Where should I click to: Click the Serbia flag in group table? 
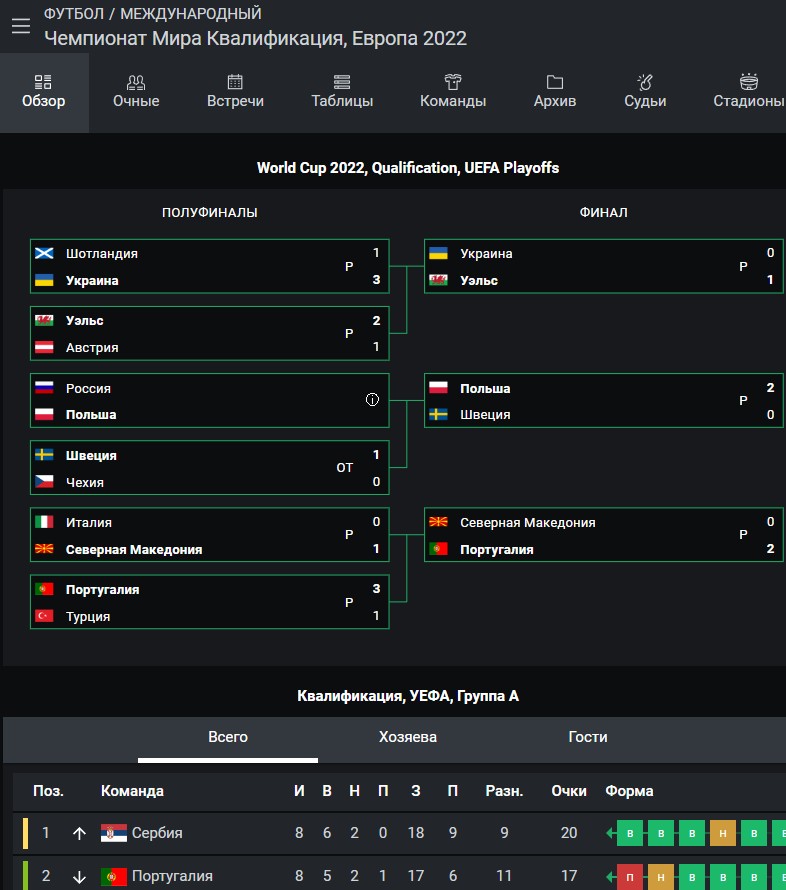[x=114, y=833]
